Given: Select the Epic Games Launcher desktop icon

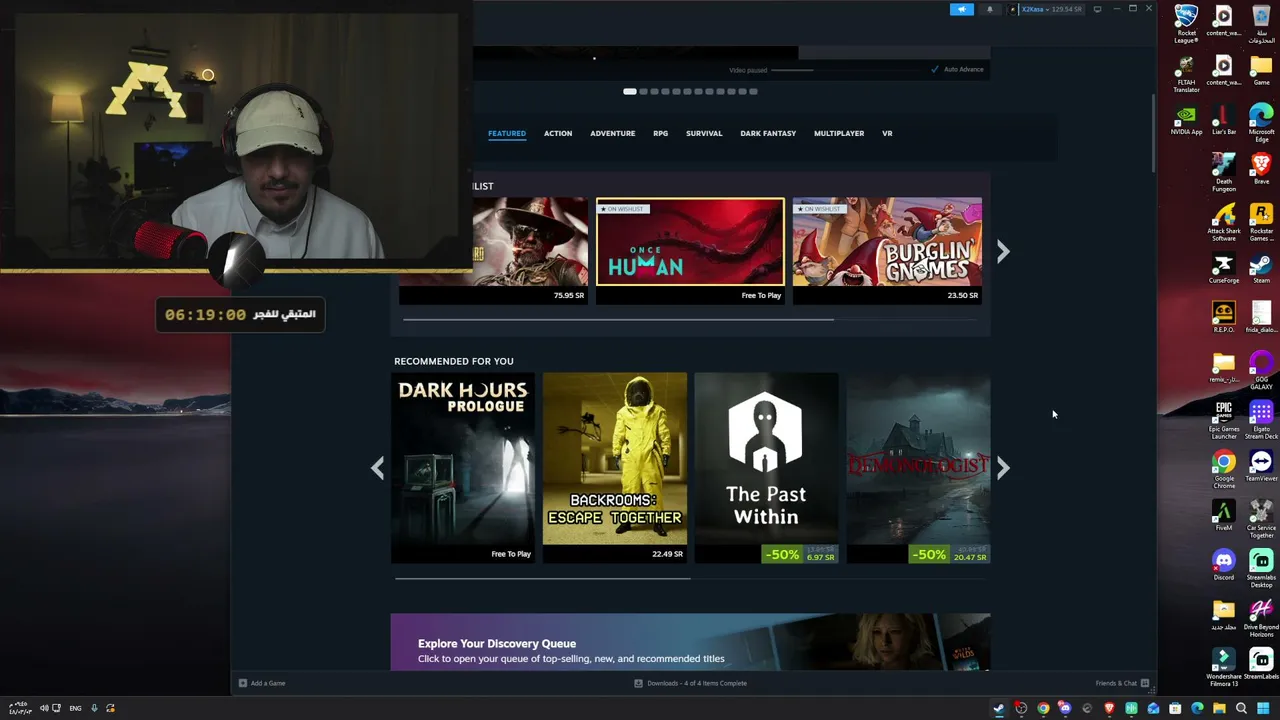Looking at the screenshot, I should pos(1224,420).
